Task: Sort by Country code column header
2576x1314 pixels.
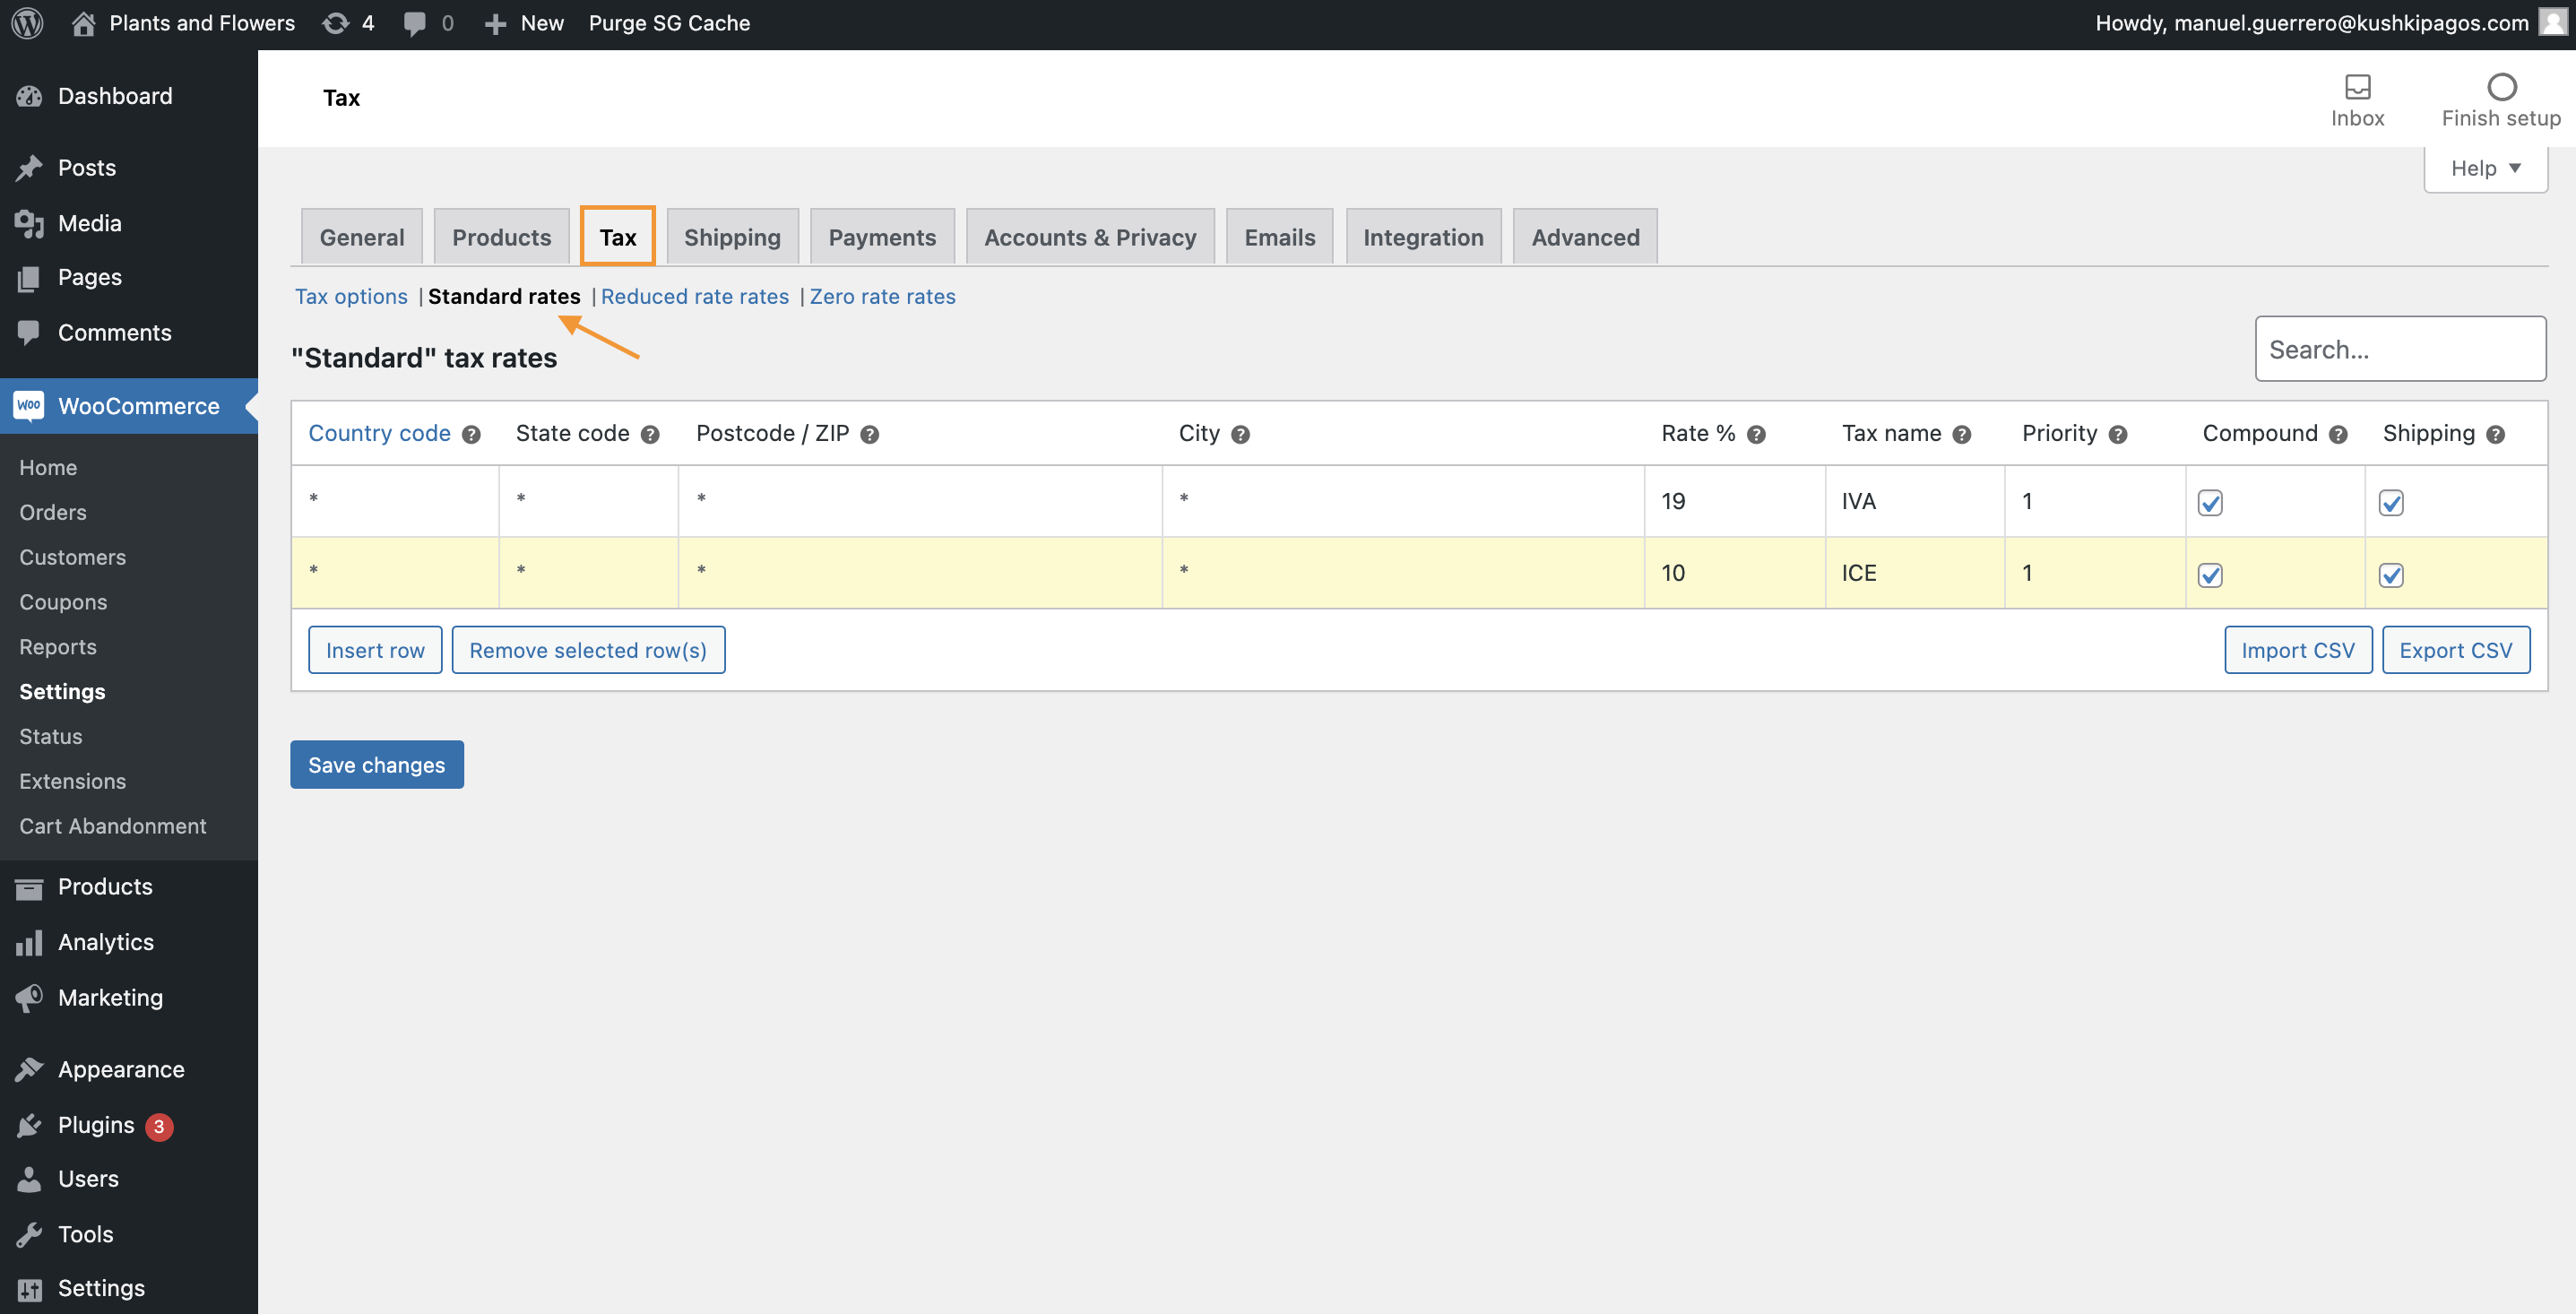Action: (x=379, y=433)
